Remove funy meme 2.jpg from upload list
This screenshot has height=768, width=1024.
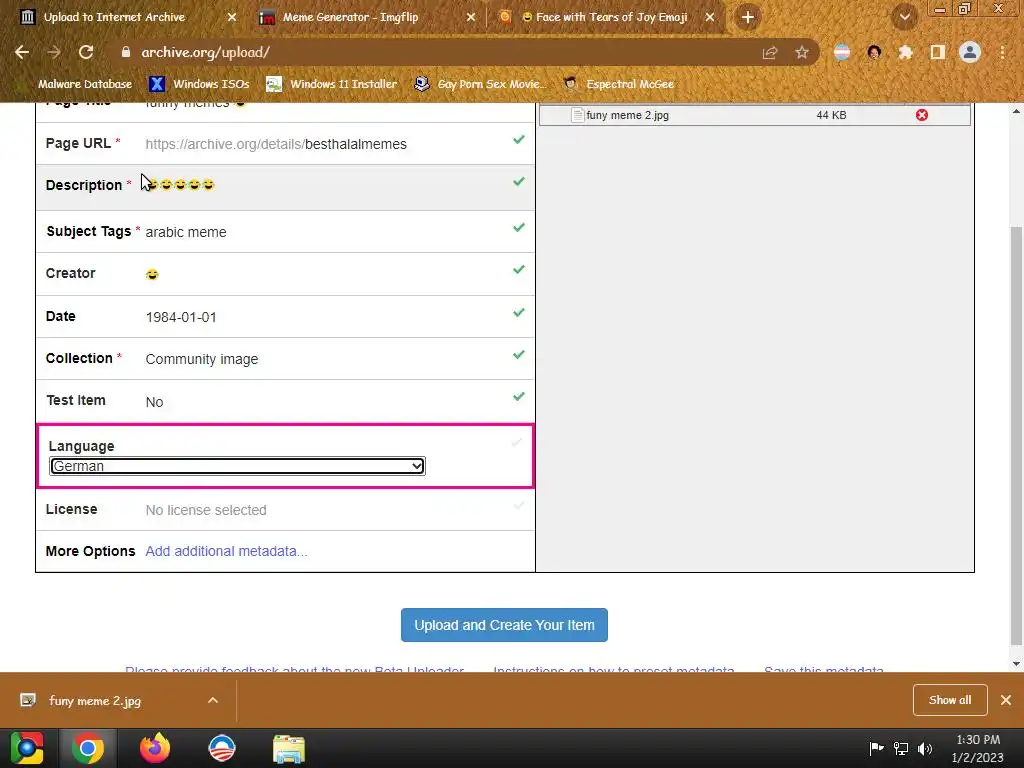(921, 115)
